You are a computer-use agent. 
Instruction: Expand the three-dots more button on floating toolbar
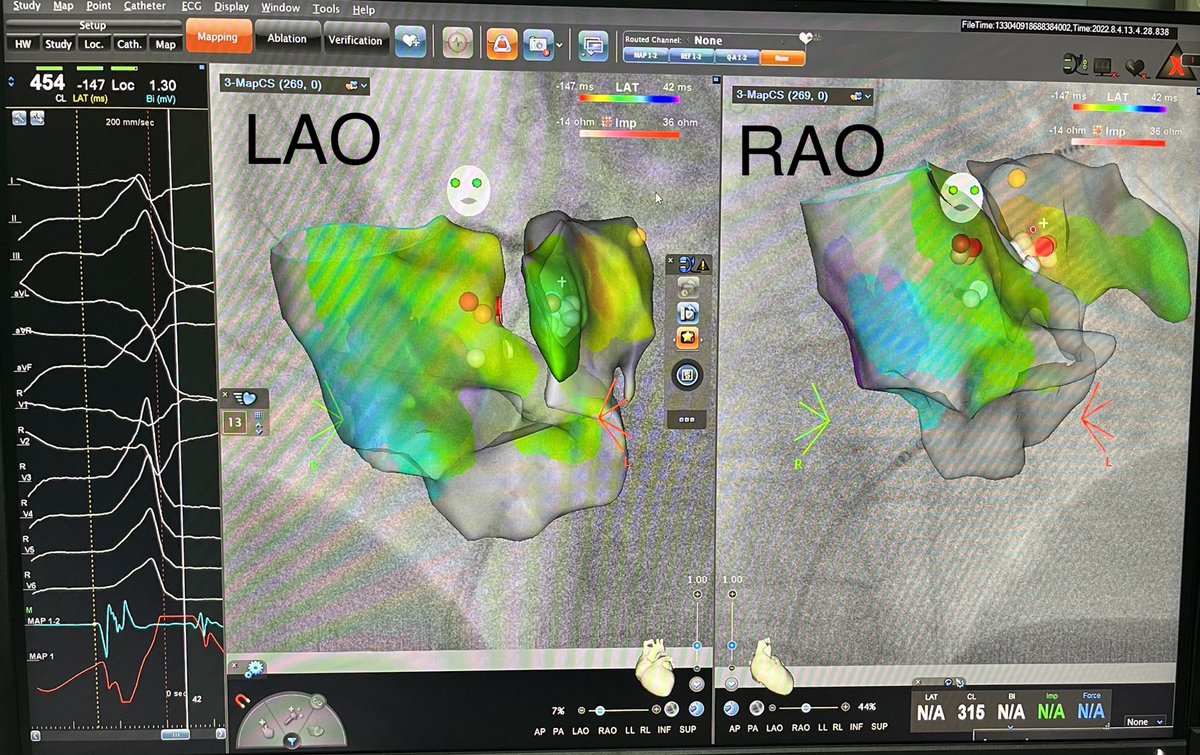(687, 419)
